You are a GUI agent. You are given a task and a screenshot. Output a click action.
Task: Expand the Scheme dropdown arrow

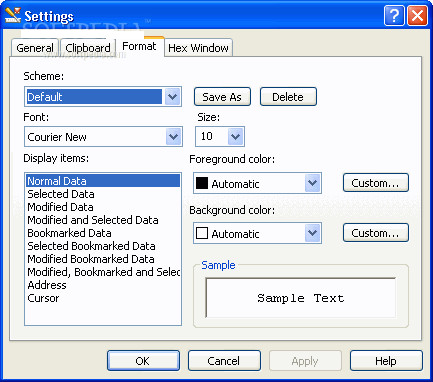tap(173, 97)
